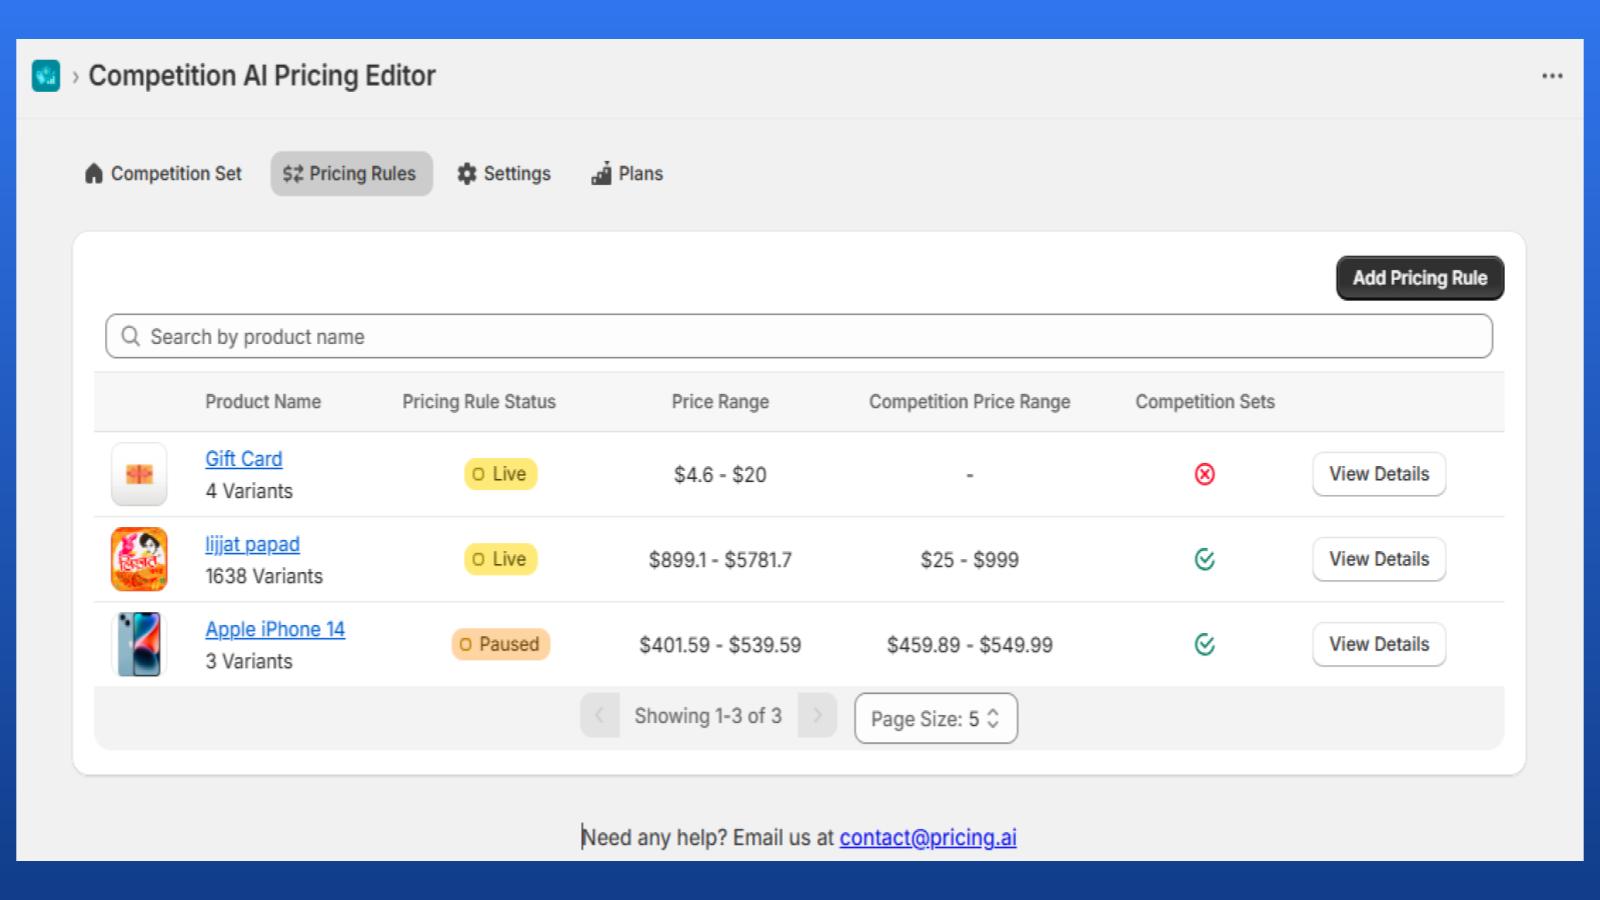Click the Paused status badge for Apple iPhone 14
This screenshot has width=1600, height=900.
point(500,644)
